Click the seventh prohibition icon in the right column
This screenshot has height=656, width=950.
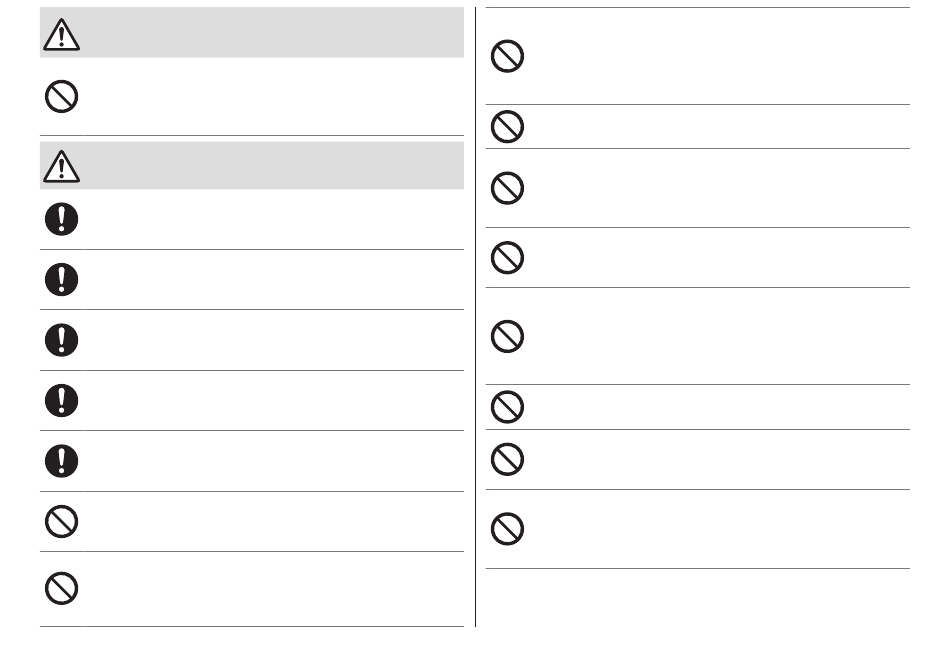tap(507, 459)
